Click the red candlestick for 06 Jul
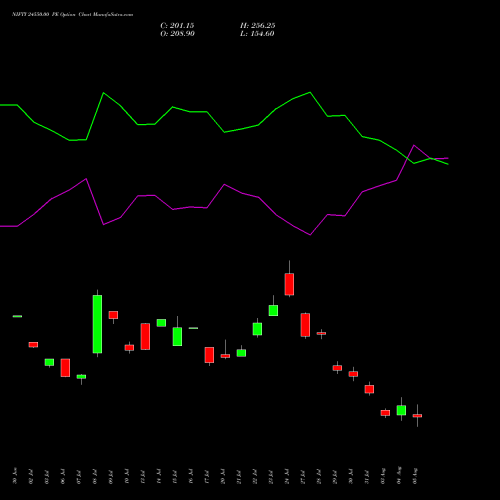This screenshot has width=500, height=500. click(65, 368)
